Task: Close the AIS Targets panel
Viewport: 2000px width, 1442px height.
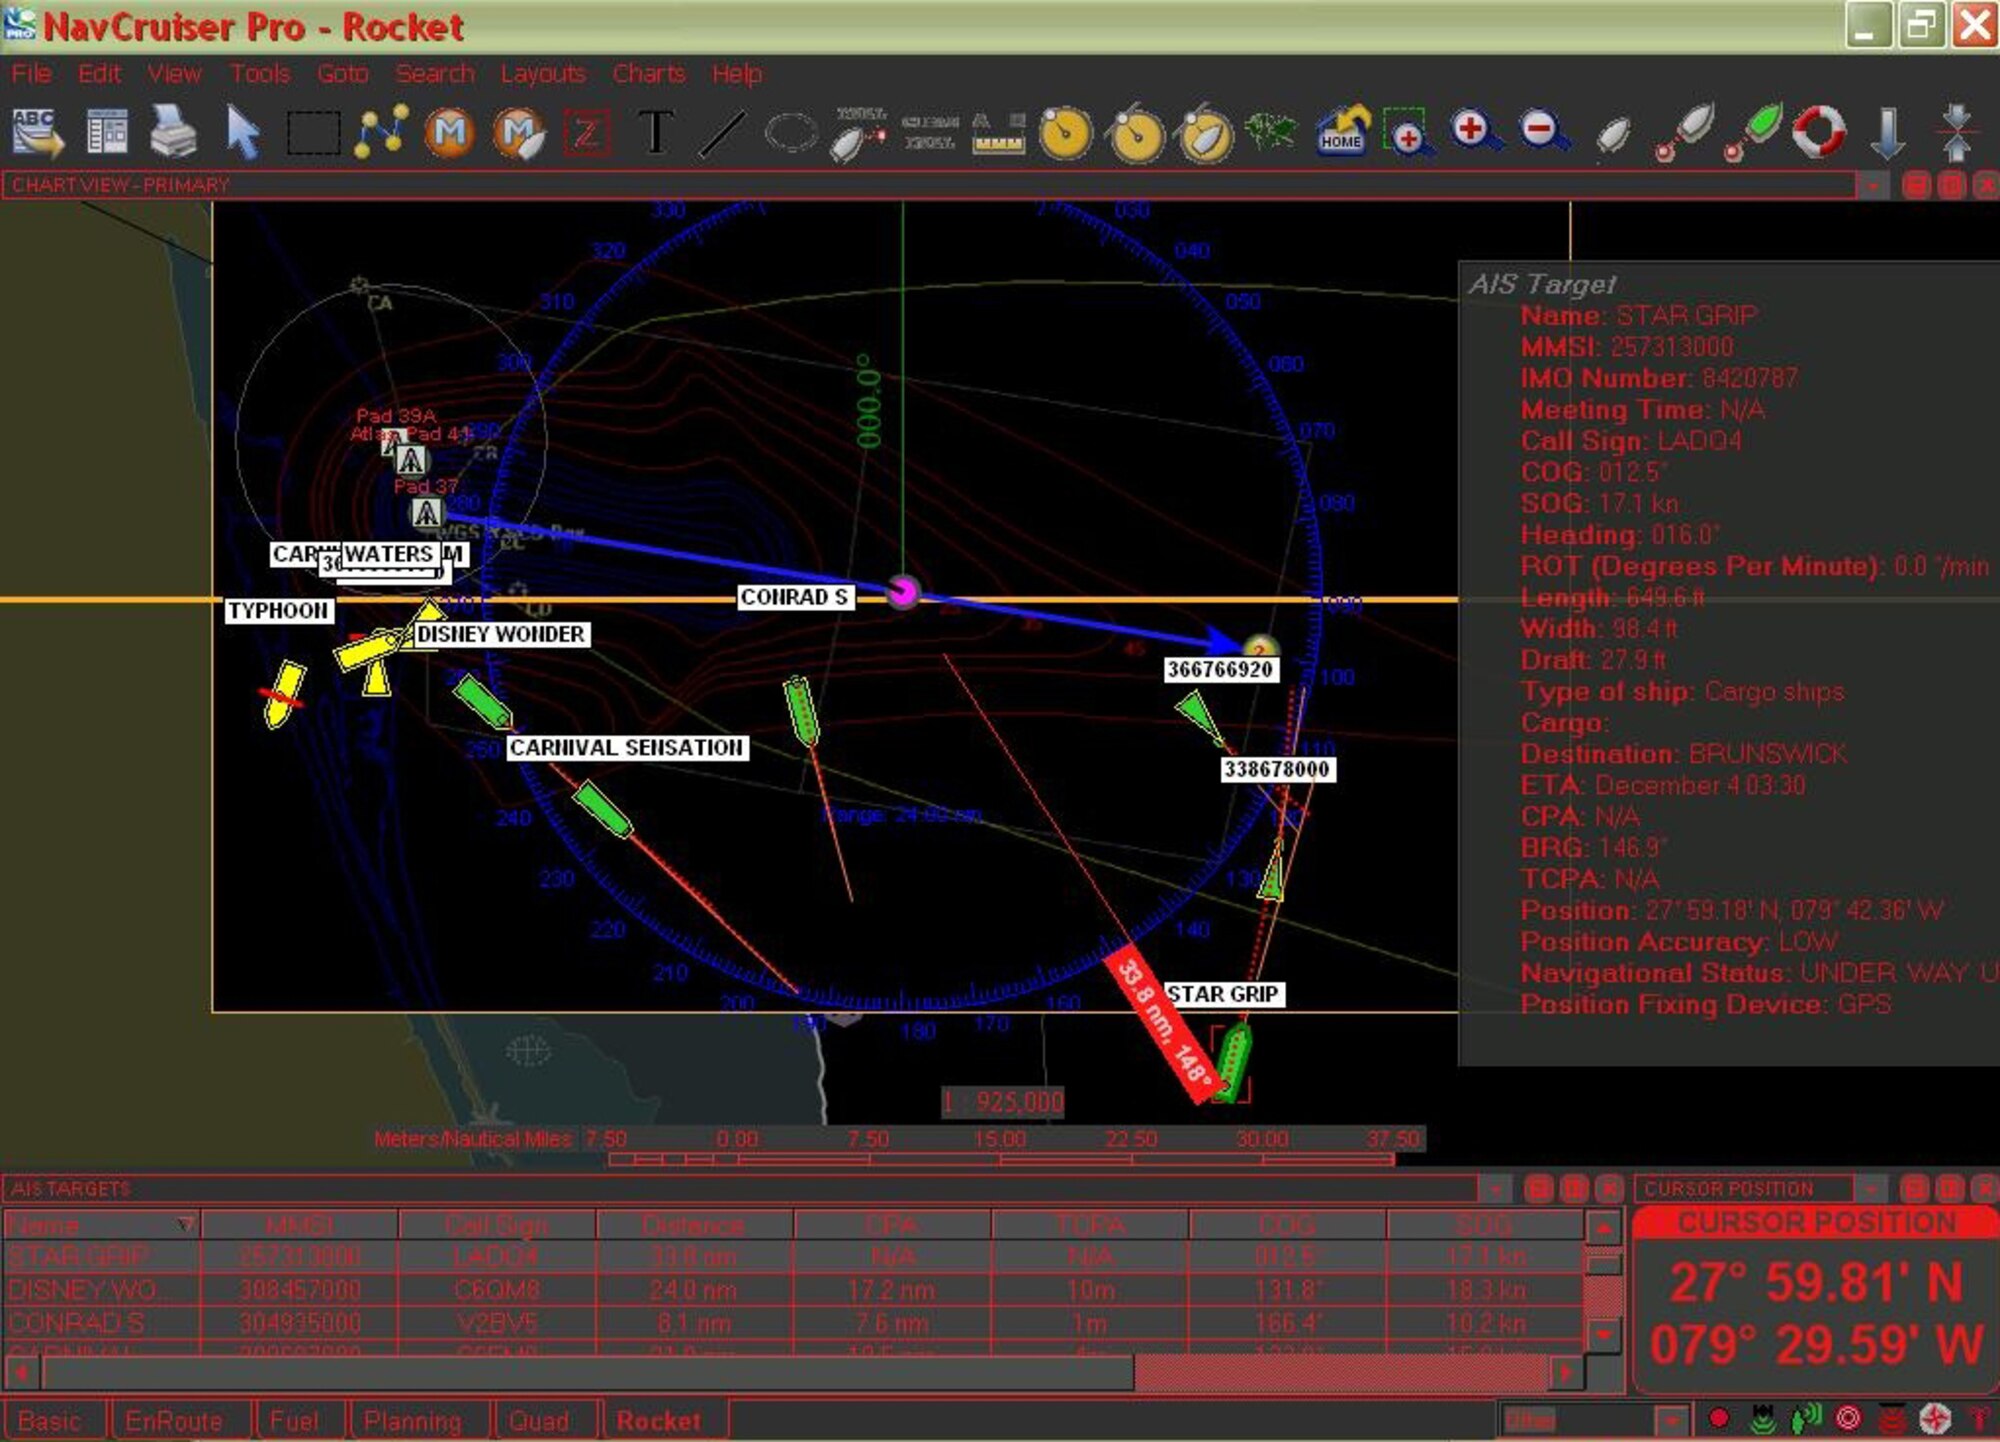Action: (1609, 1189)
